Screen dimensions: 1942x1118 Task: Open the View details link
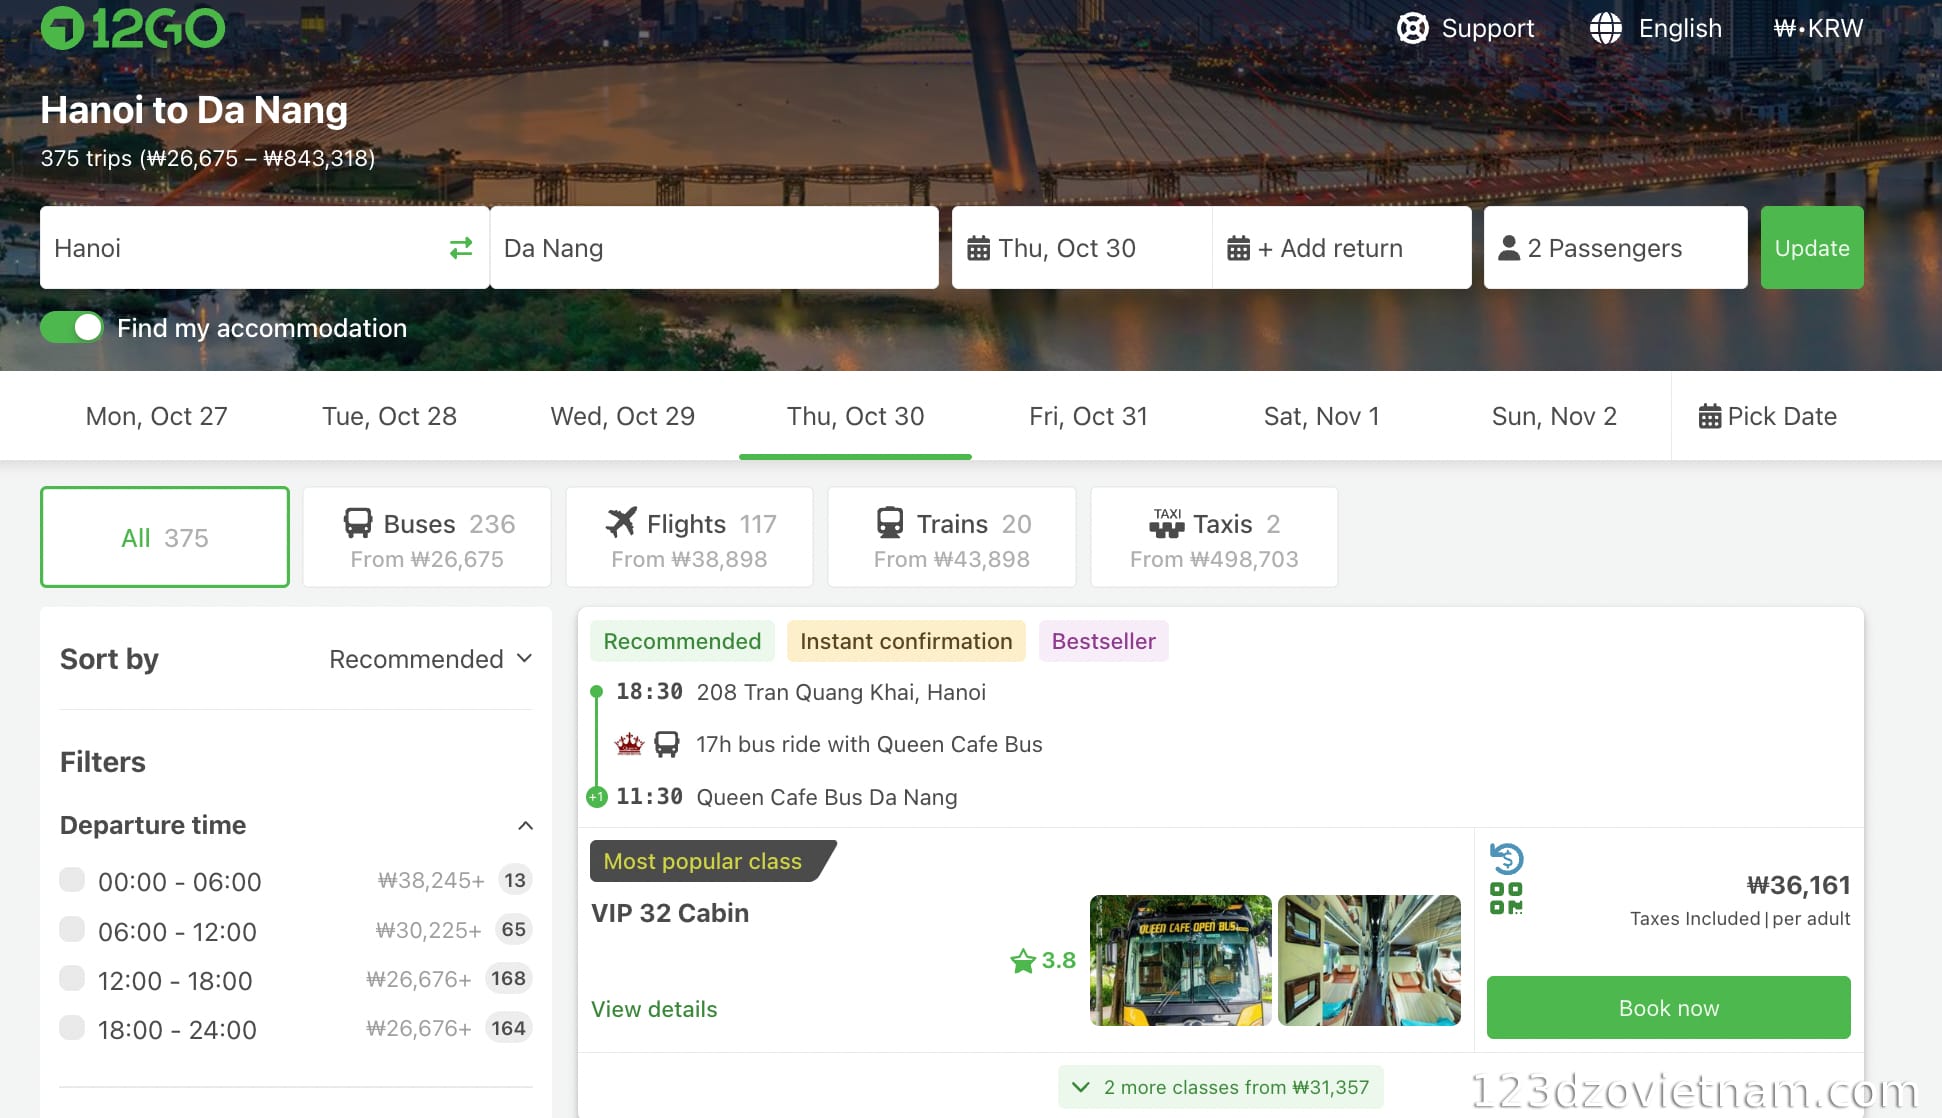pyautogui.click(x=654, y=1009)
